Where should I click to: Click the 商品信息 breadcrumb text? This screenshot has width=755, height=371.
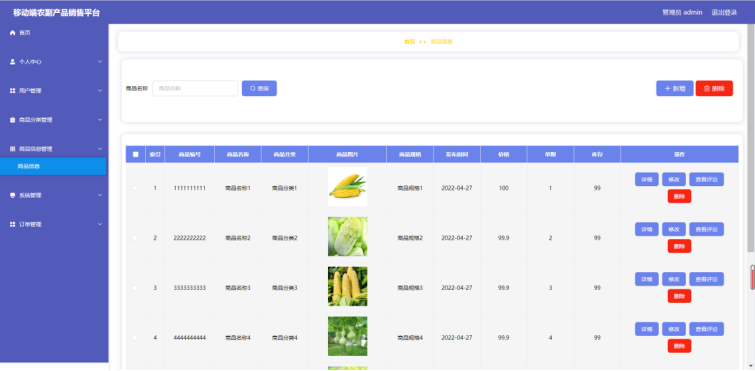tap(442, 42)
